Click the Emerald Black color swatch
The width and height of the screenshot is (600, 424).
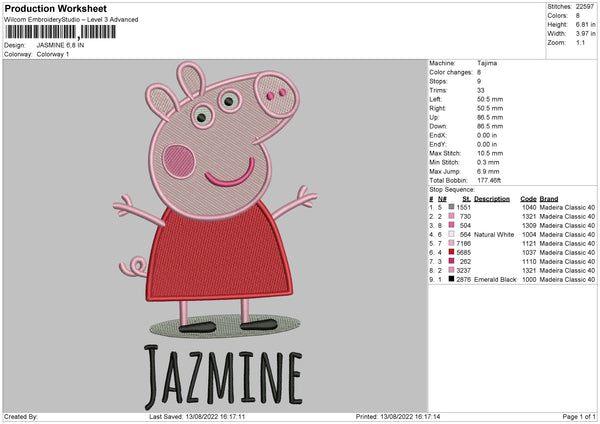[x=451, y=279]
